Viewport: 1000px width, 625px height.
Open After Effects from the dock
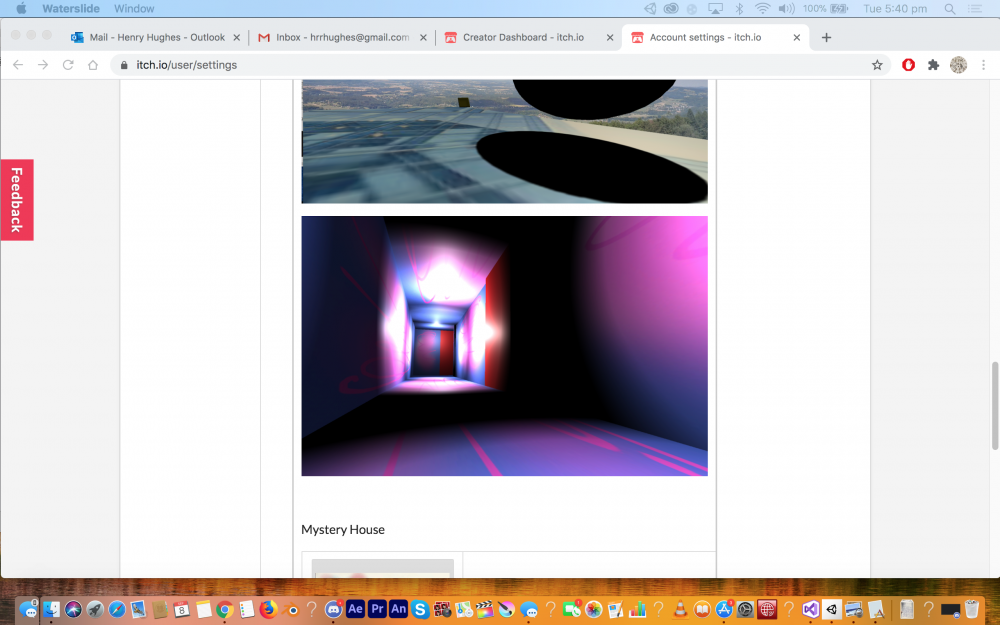(355, 609)
